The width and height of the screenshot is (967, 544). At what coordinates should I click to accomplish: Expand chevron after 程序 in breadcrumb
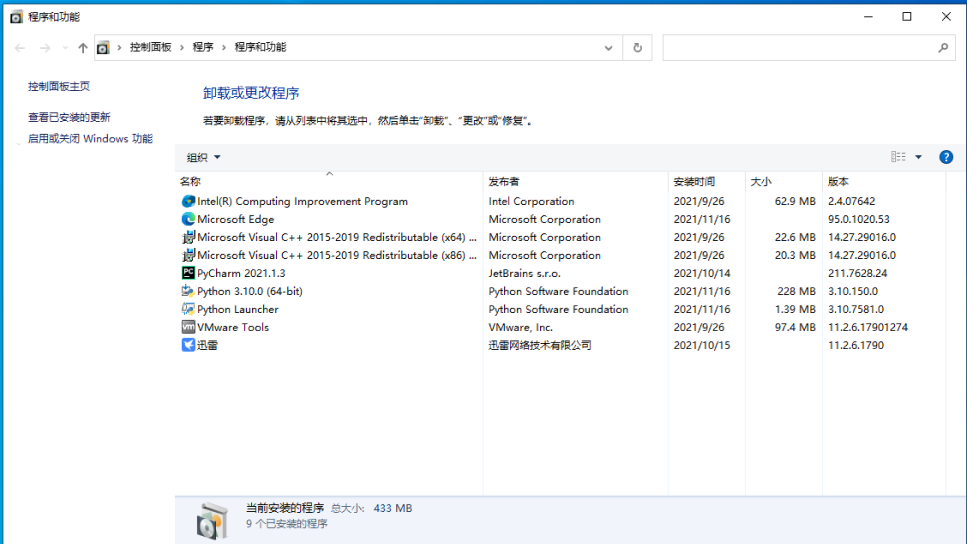coord(223,47)
